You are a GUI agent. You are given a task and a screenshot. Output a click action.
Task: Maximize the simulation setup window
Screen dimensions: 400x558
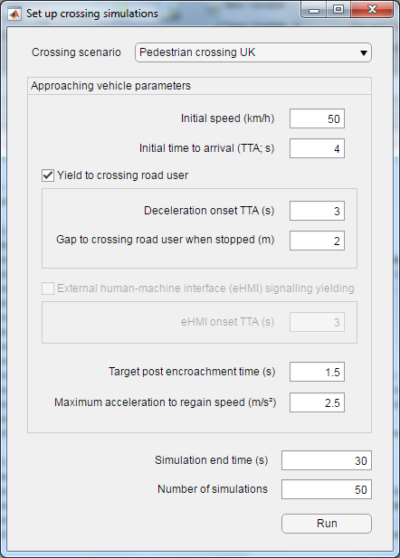(x=338, y=10)
